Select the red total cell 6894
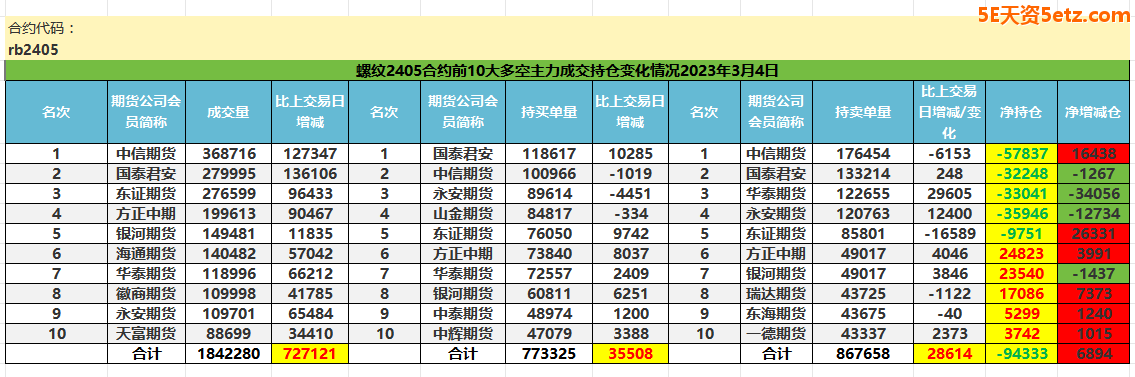Viewport: 1135px width, 377px height. (x=1092, y=354)
